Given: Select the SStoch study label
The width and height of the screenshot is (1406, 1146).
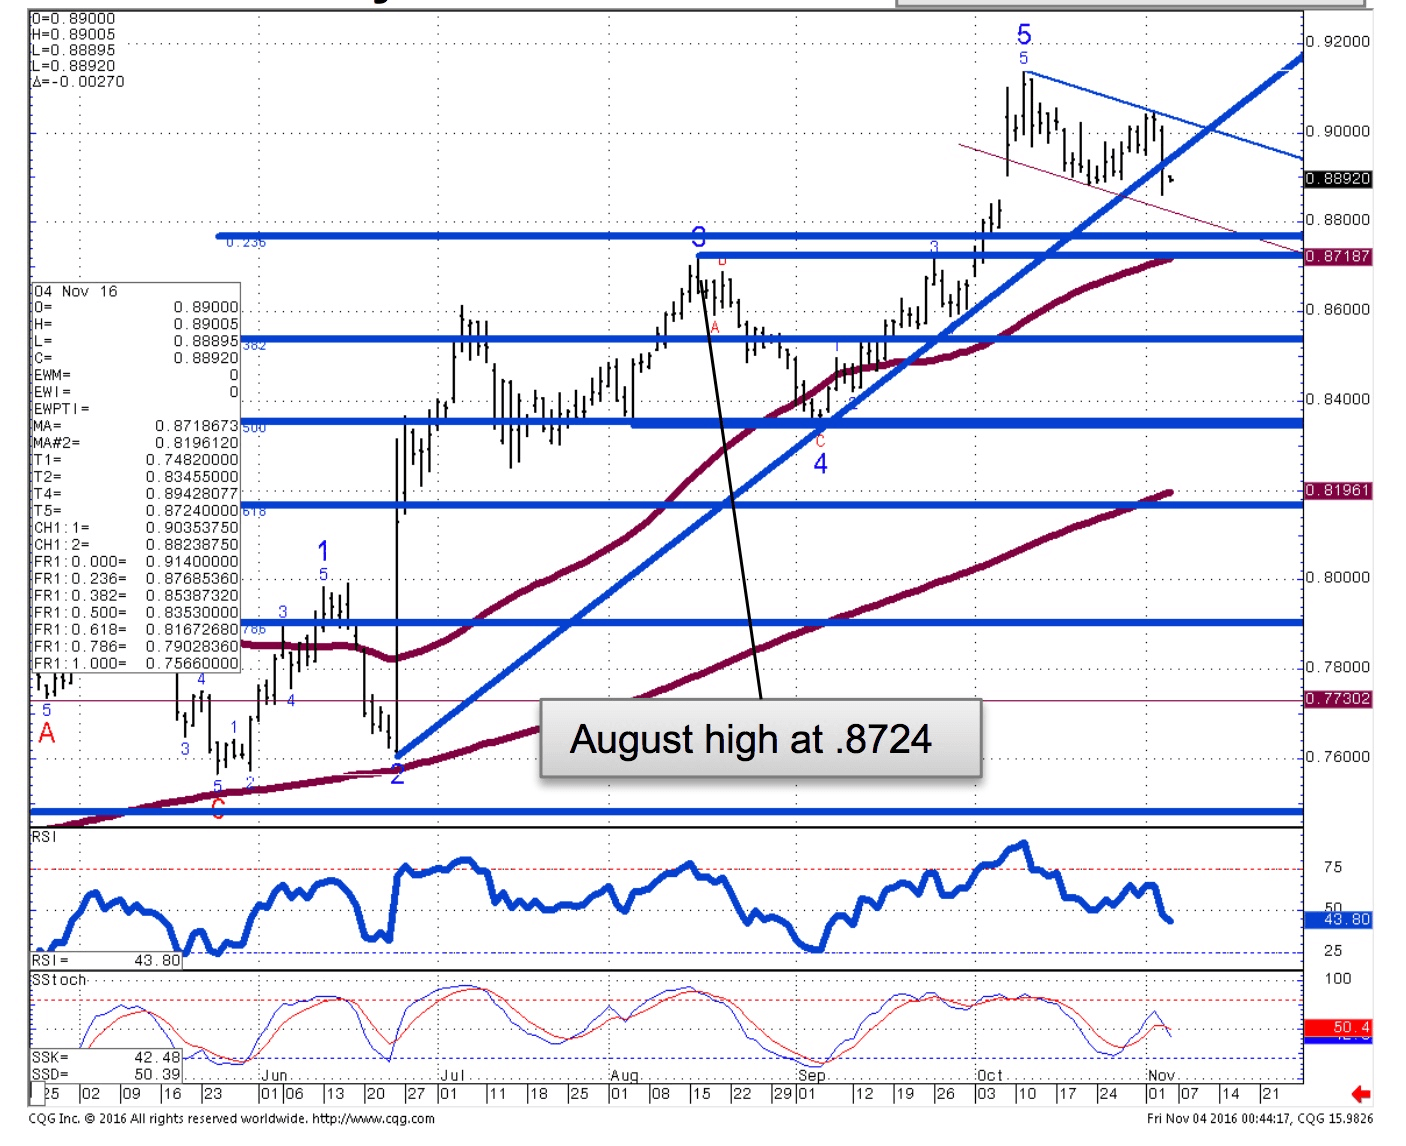Looking at the screenshot, I should click(x=59, y=980).
